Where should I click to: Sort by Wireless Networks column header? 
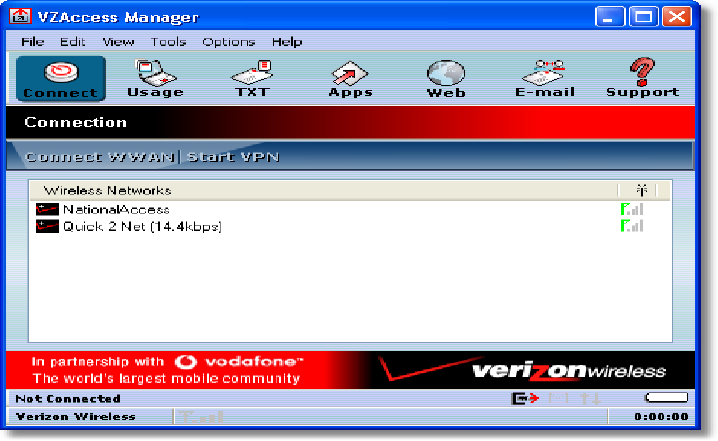pos(323,190)
